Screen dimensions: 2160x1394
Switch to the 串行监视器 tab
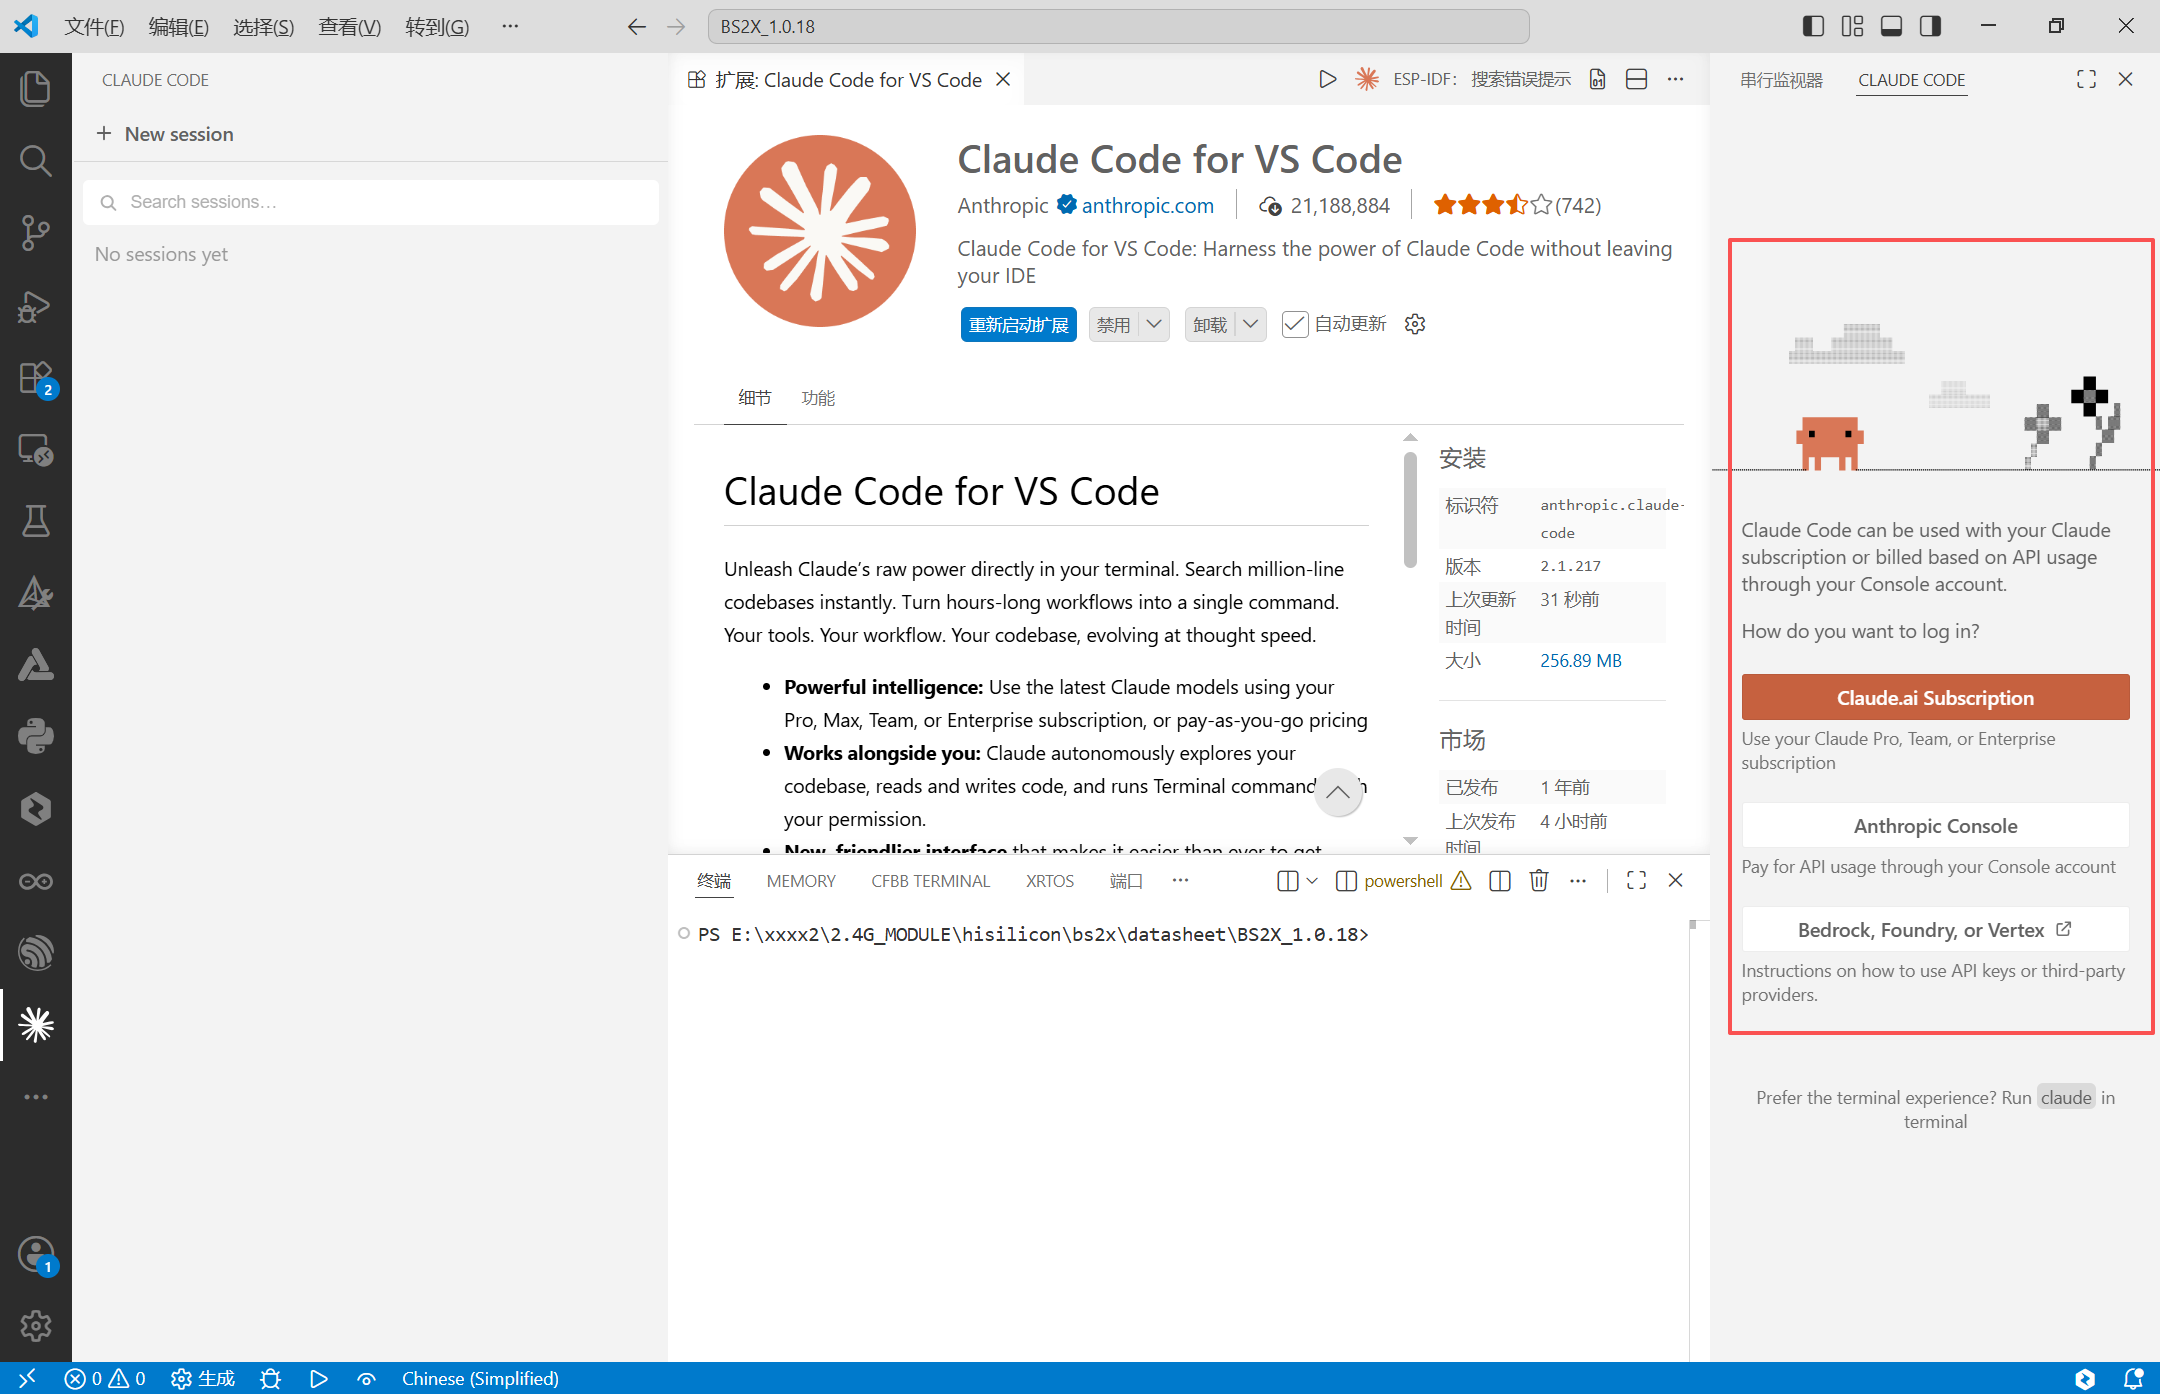[1781, 80]
